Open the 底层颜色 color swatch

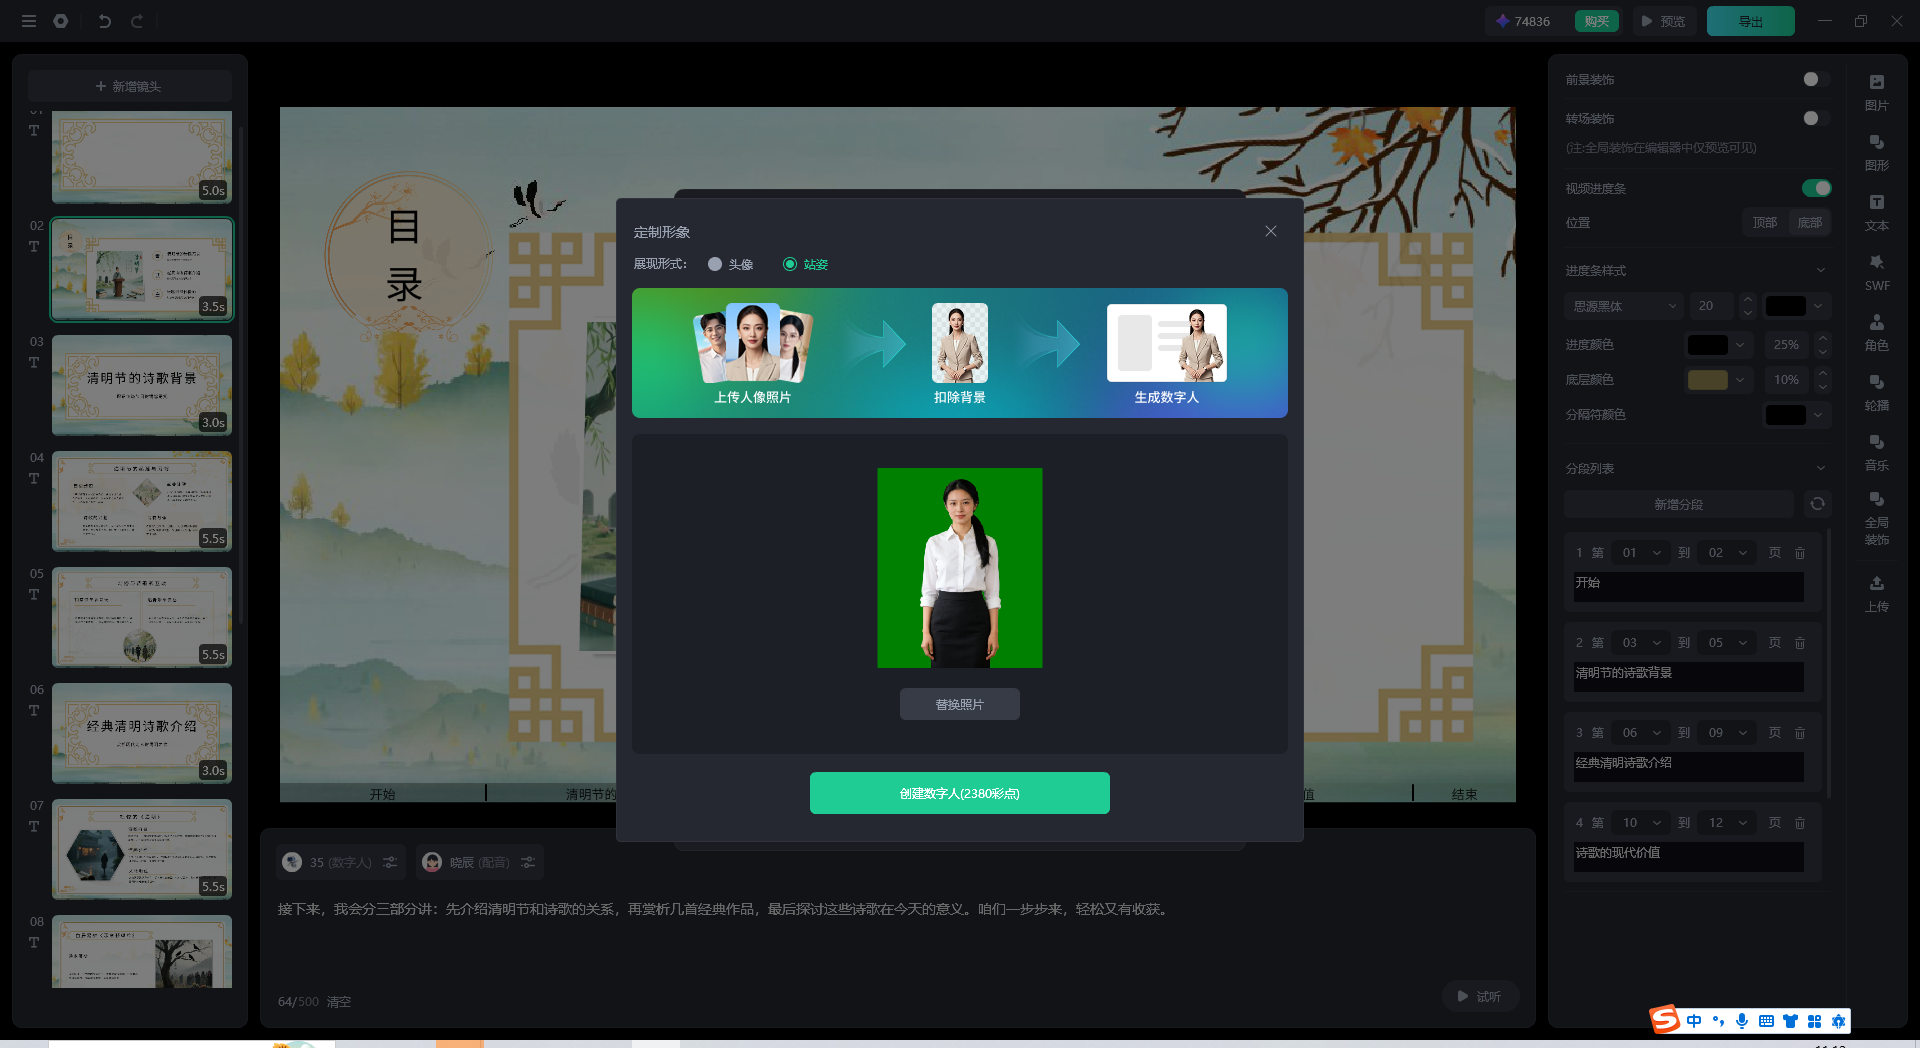point(1708,380)
